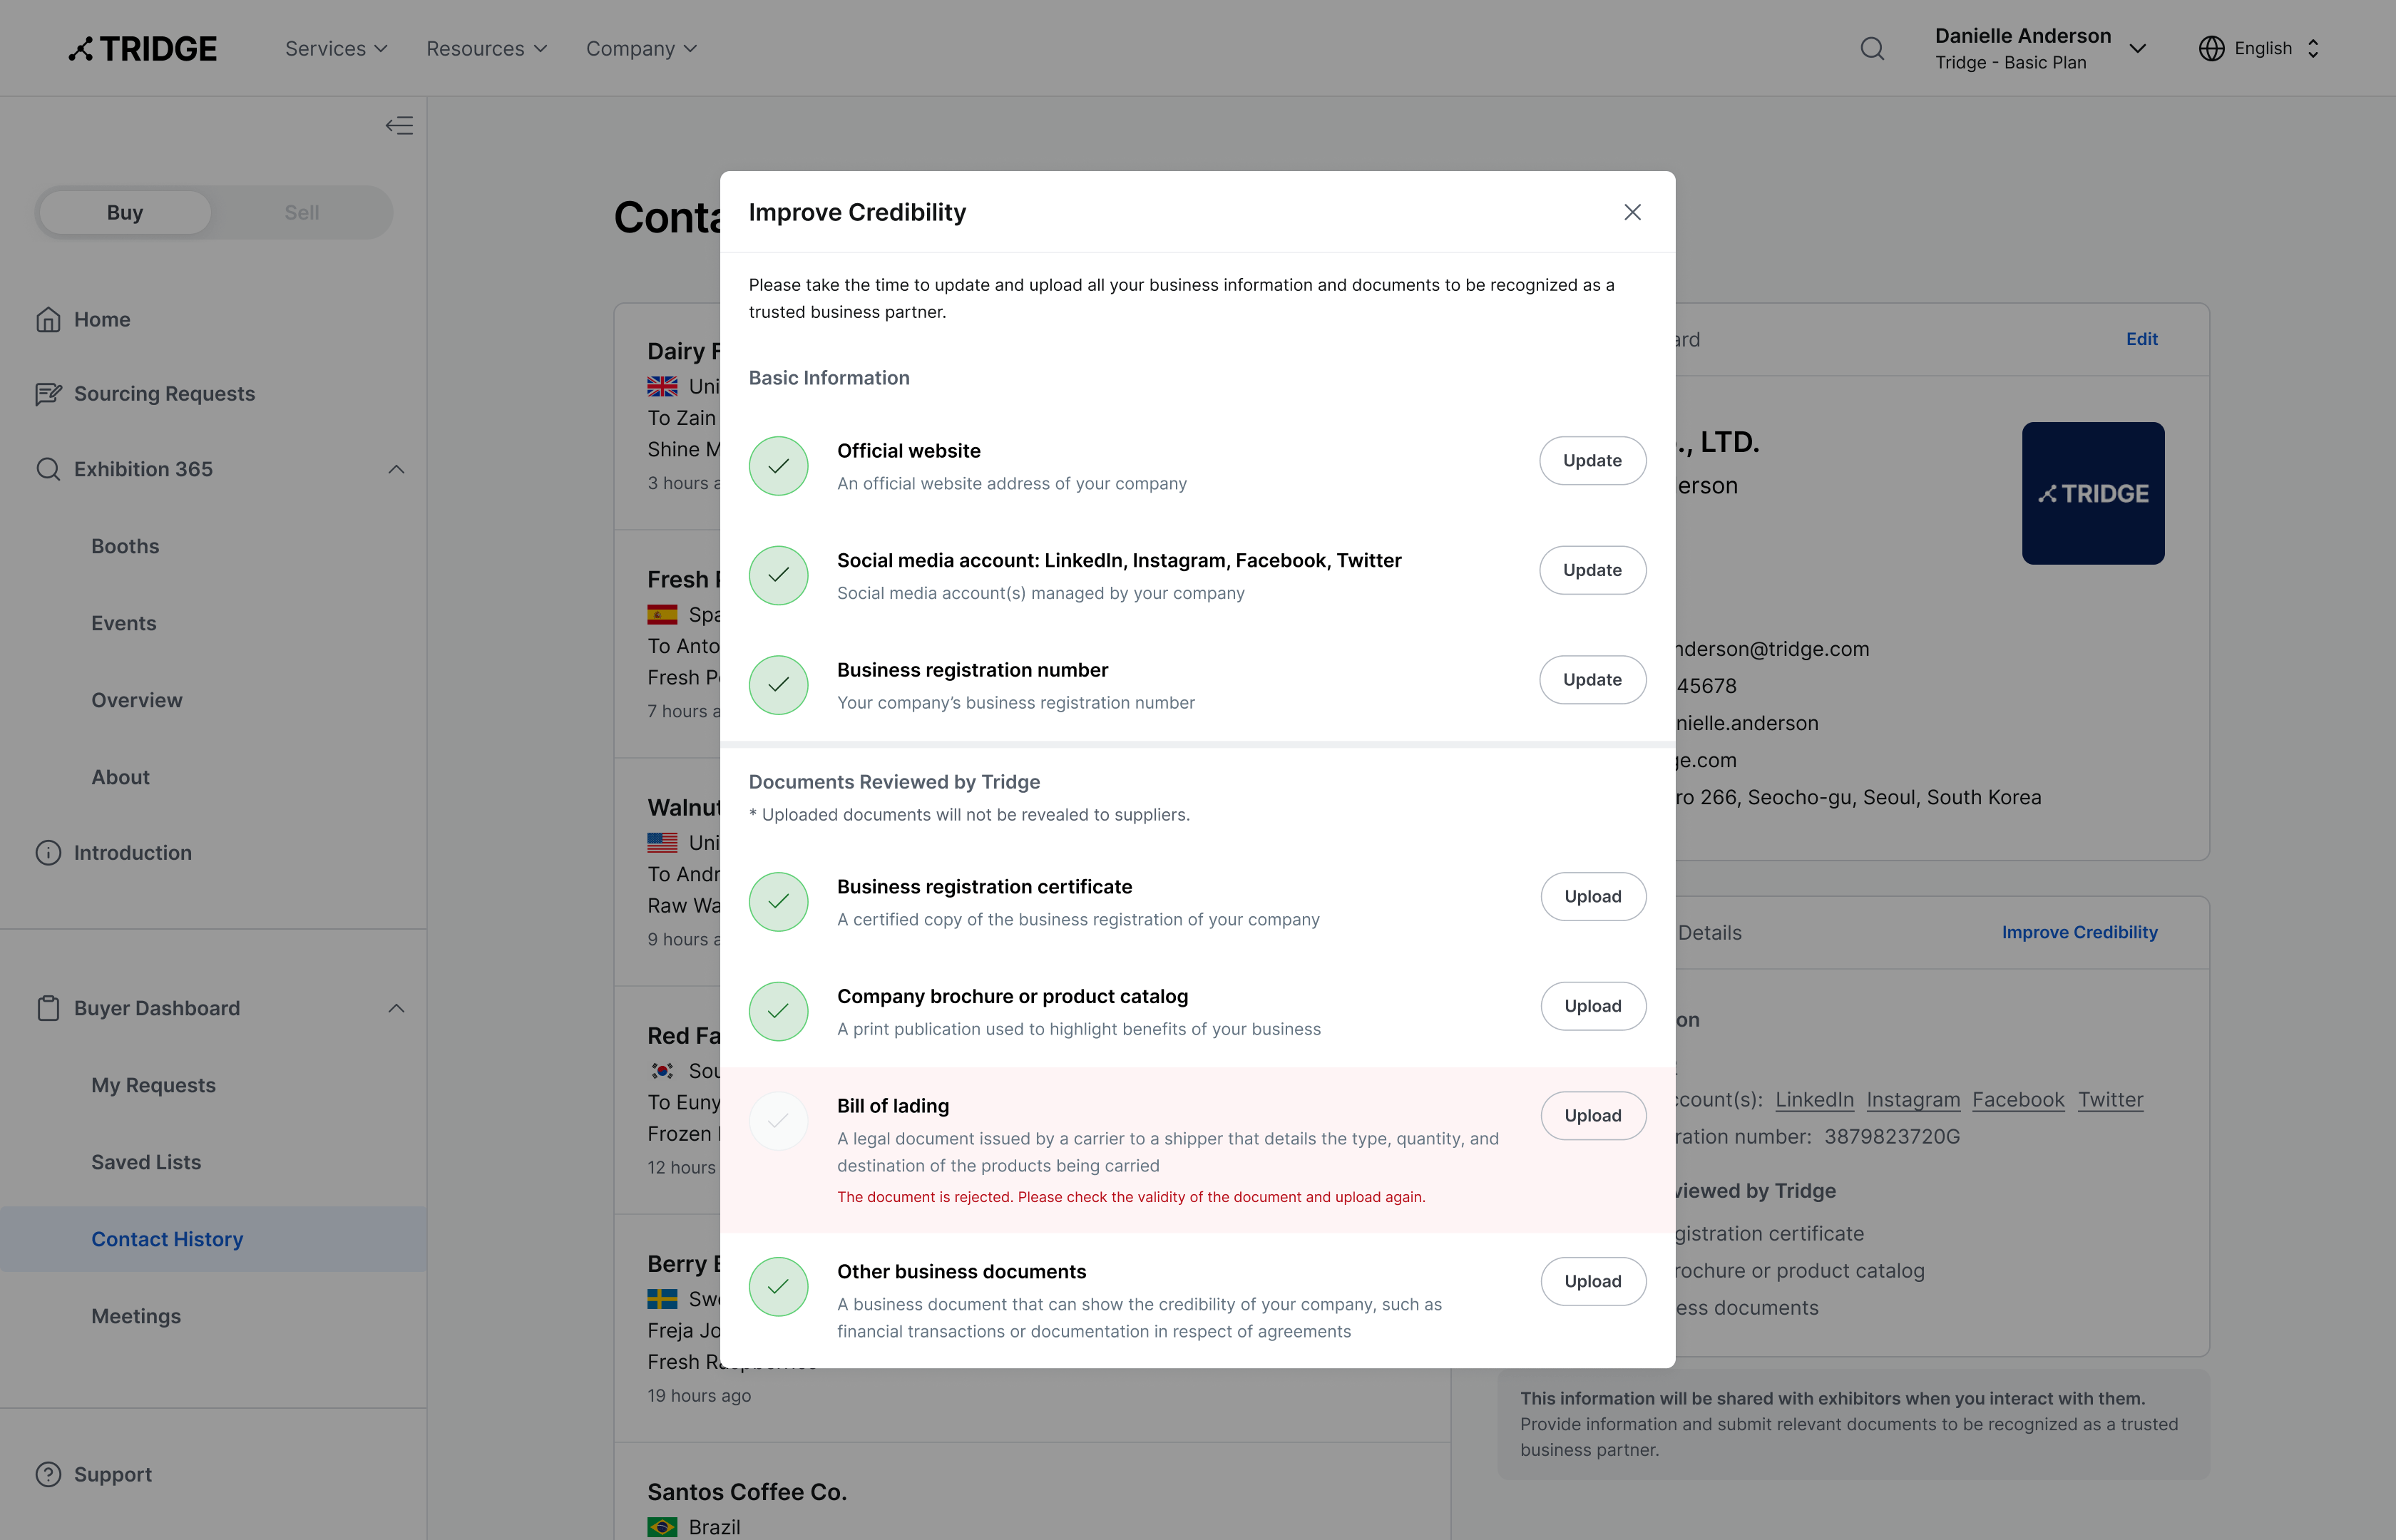This screenshot has height=1540, width=2396.
Task: Open the English language selector
Action: tap(2260, 48)
